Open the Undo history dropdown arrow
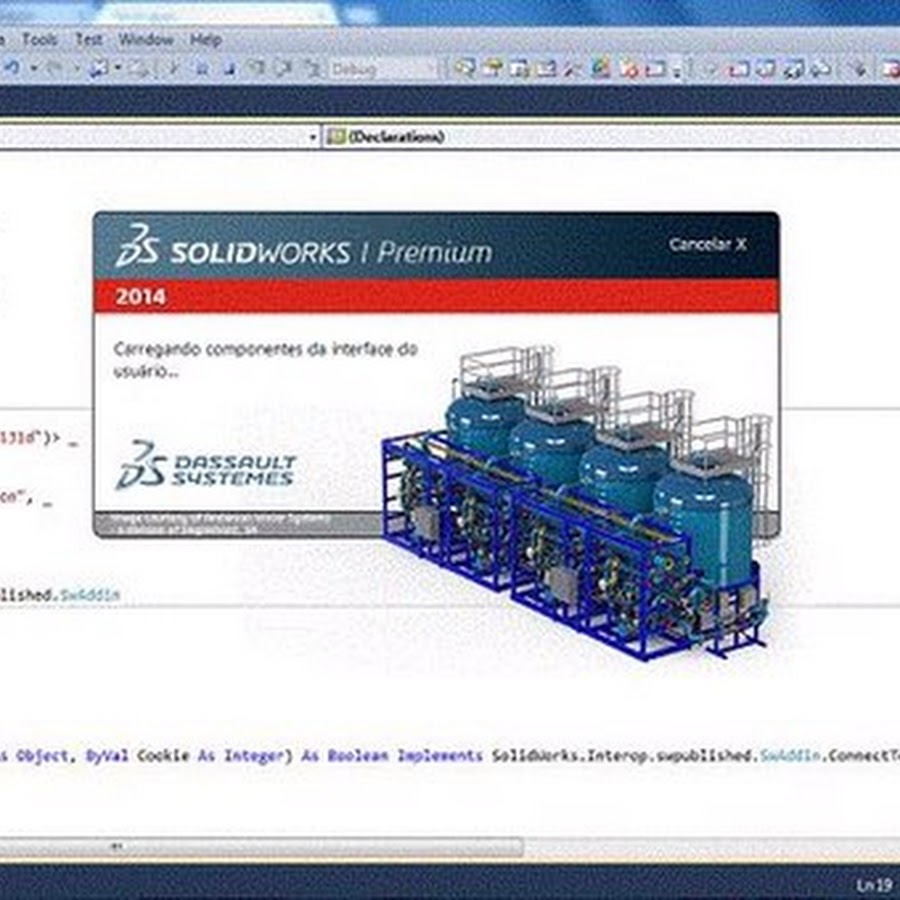 [x=32, y=69]
